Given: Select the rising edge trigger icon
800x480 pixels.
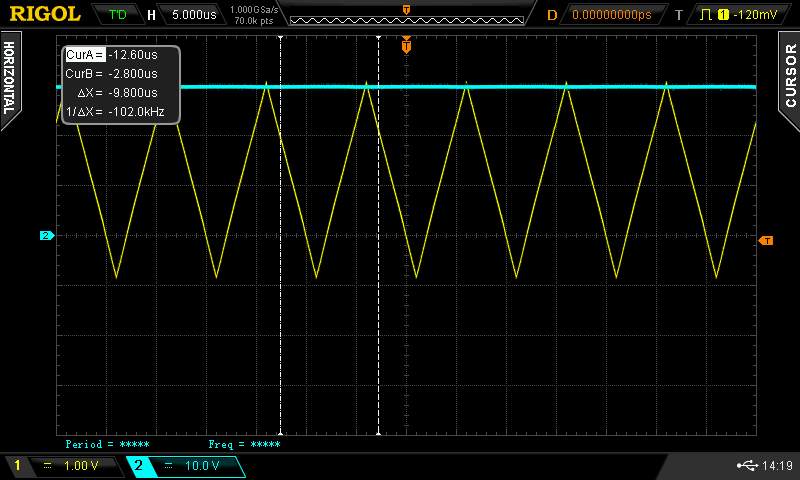Looking at the screenshot, I should [x=708, y=15].
